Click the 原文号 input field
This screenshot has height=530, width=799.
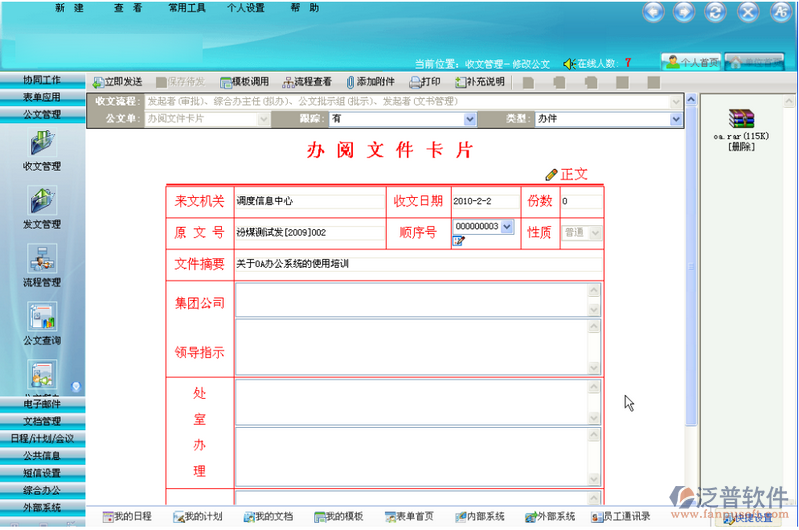click(x=309, y=233)
